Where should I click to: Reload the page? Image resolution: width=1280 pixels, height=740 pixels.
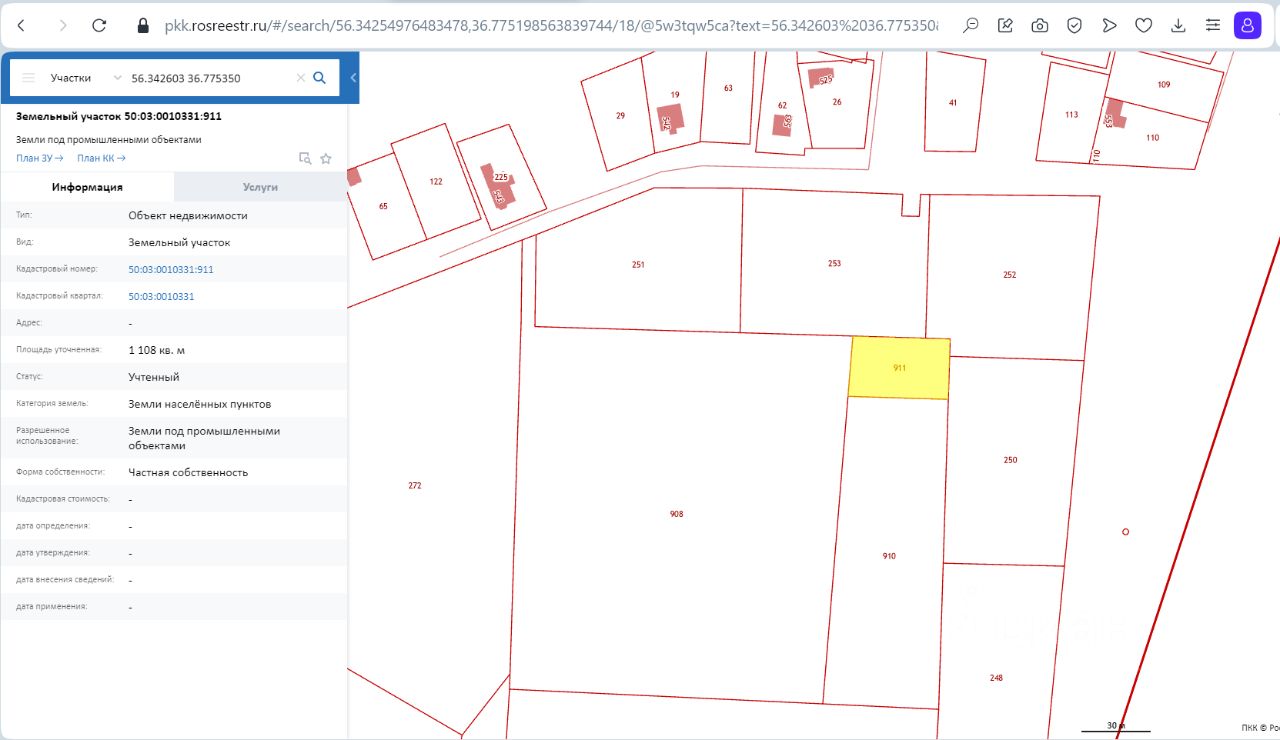click(x=98, y=25)
